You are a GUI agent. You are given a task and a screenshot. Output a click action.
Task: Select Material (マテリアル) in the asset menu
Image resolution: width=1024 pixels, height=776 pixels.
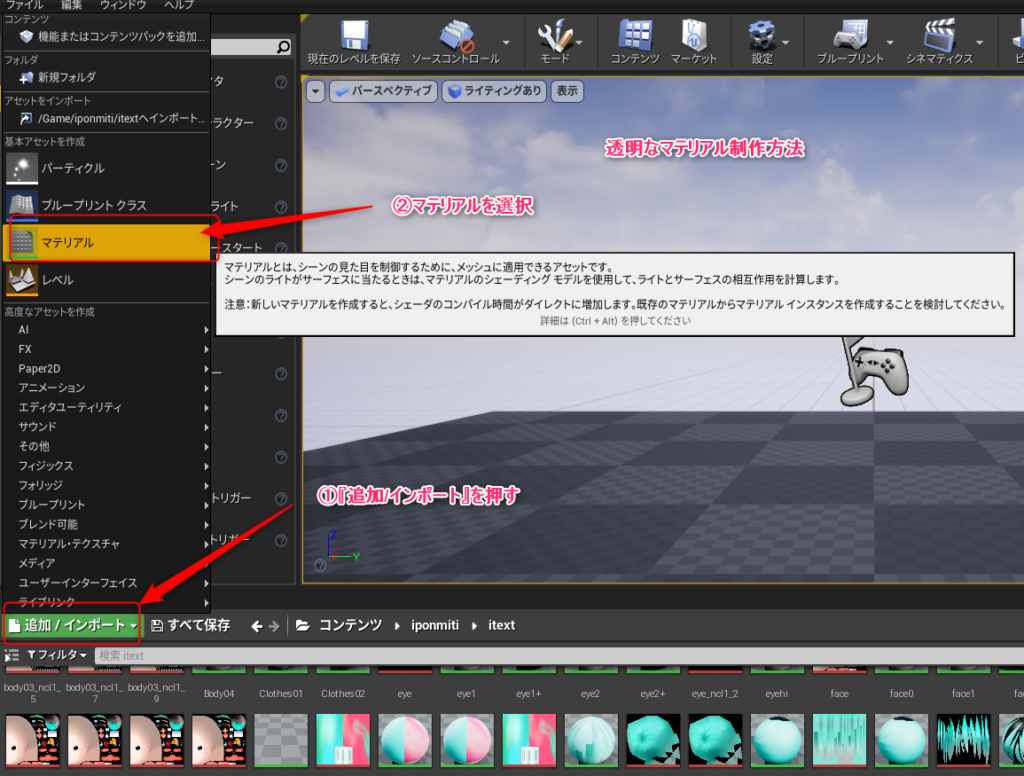pos(68,242)
